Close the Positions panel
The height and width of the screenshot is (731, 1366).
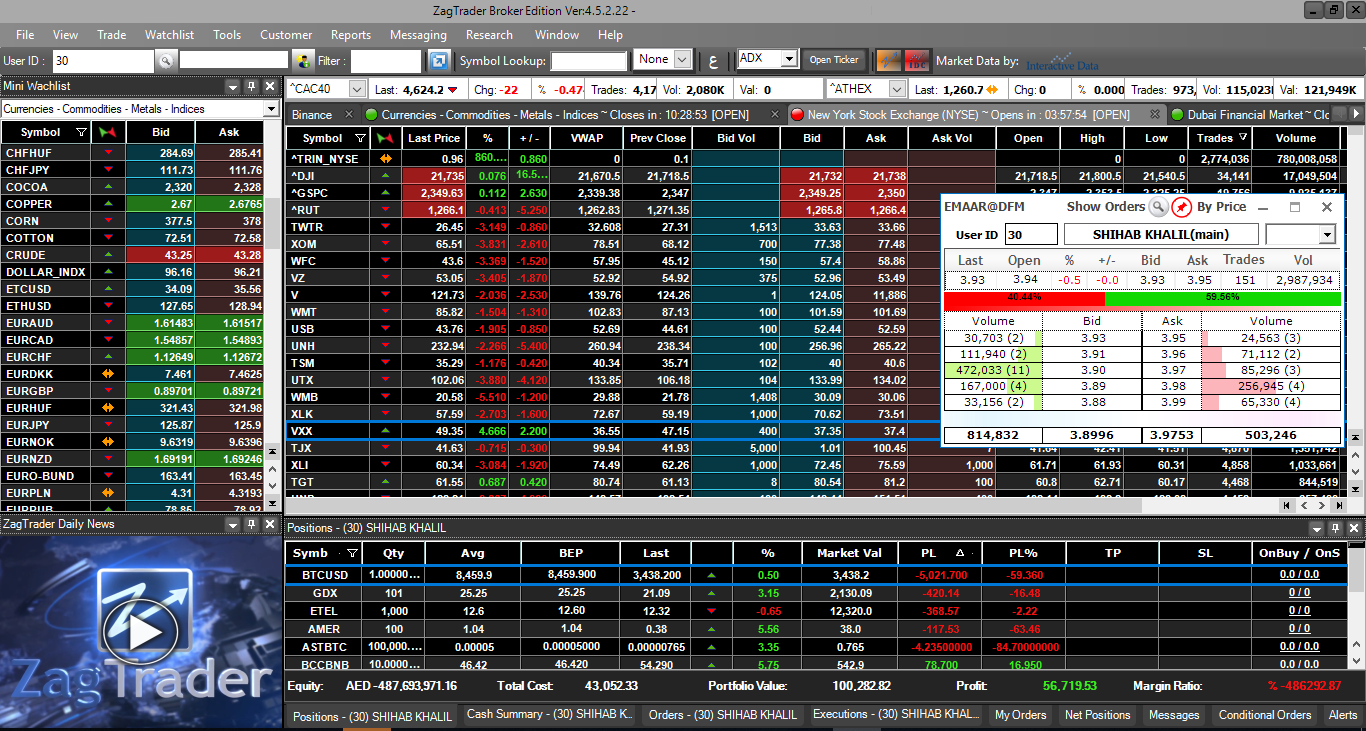click(1355, 528)
